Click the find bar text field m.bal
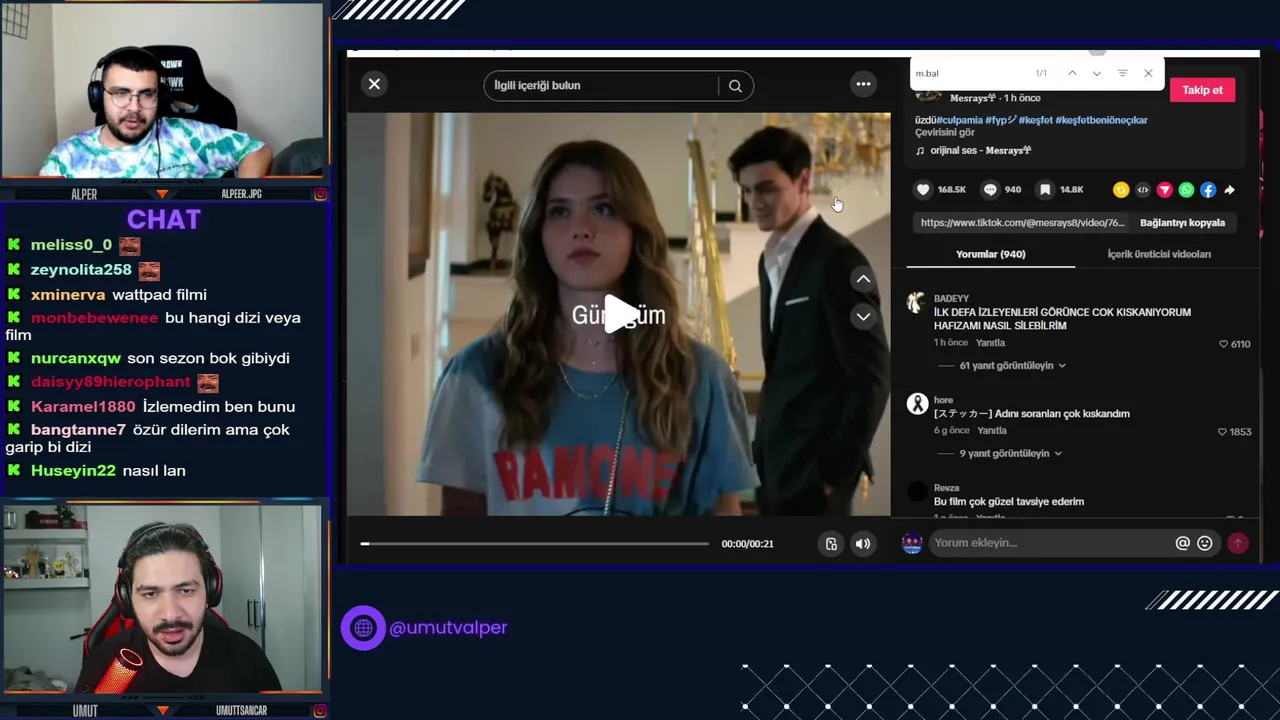This screenshot has width=1280, height=720. 970,73
